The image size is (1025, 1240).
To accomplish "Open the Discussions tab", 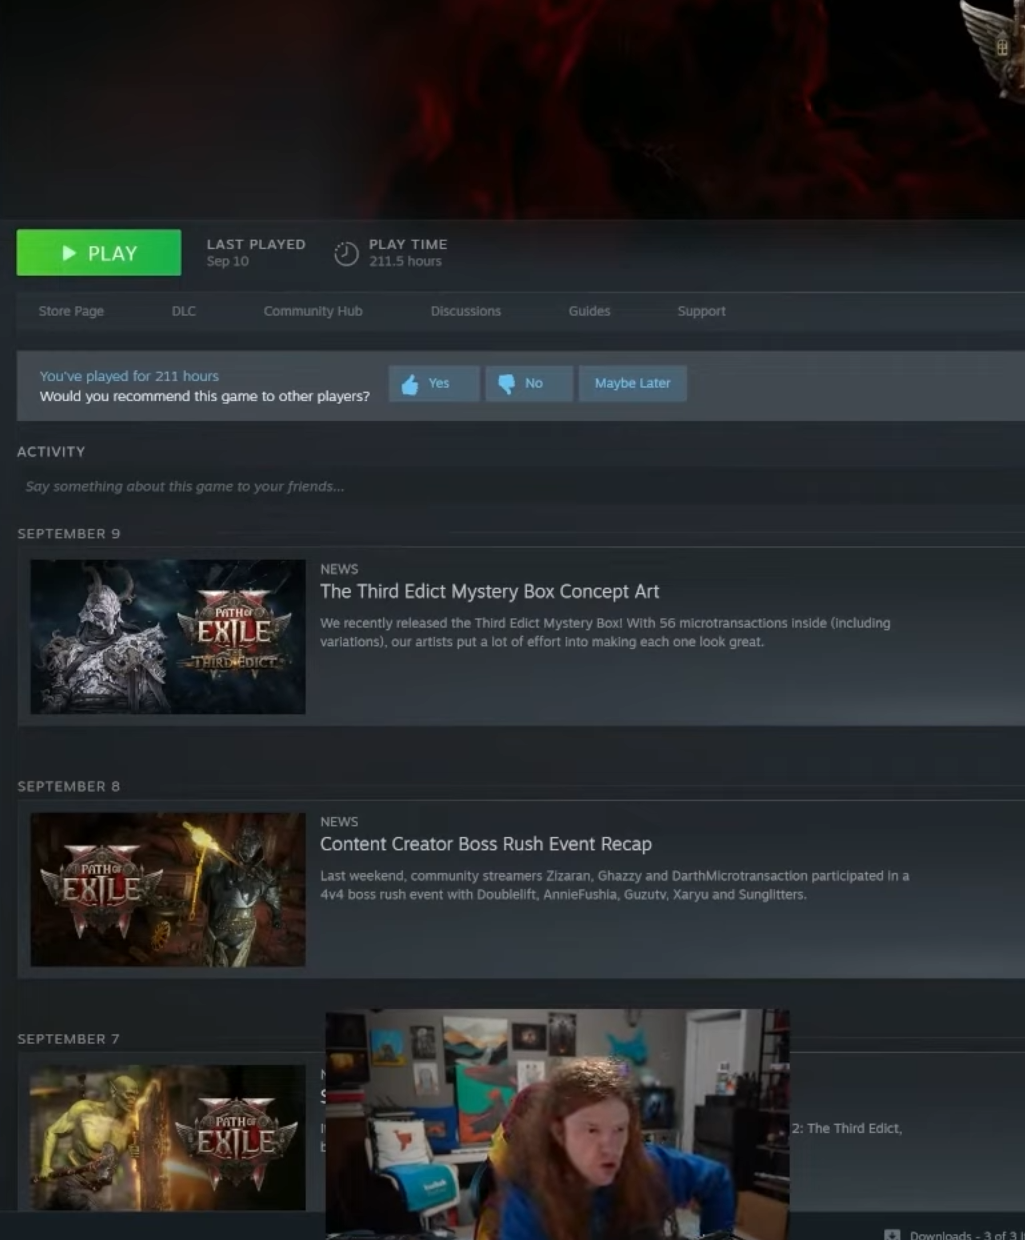I will coord(466,311).
